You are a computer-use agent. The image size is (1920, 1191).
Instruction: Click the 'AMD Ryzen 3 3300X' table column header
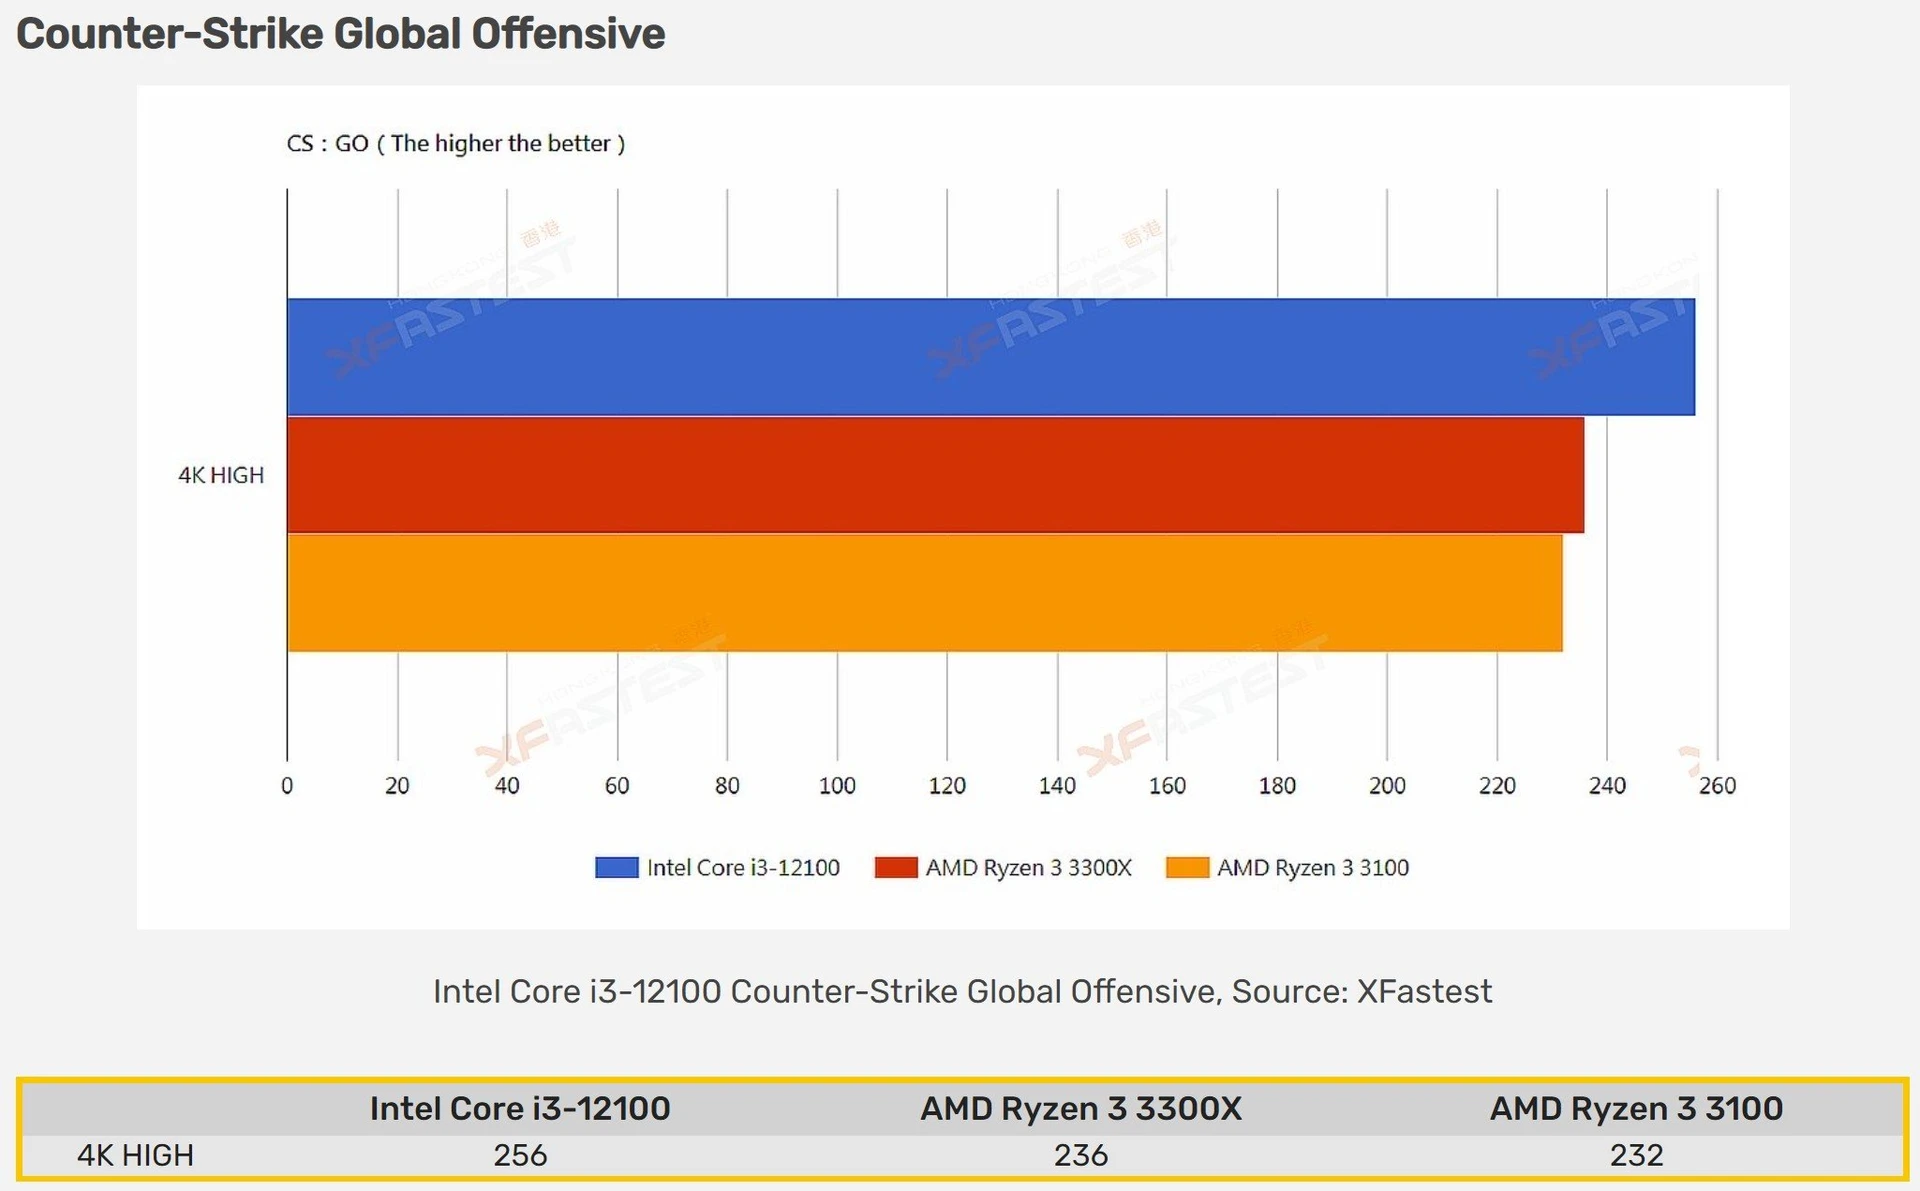(x=1081, y=1108)
